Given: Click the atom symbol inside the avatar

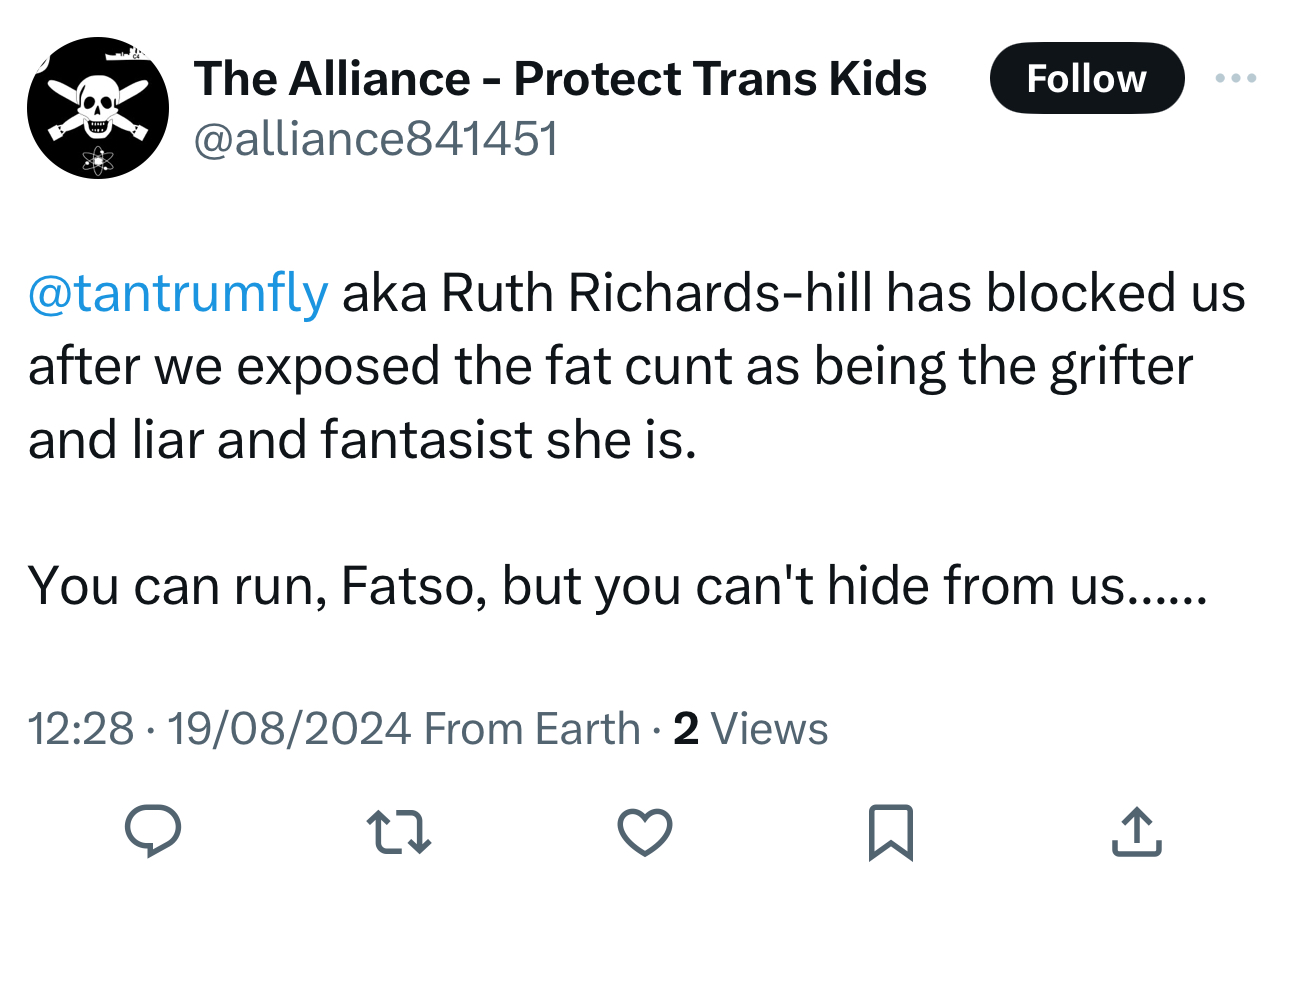Looking at the screenshot, I should pyautogui.click(x=98, y=158).
